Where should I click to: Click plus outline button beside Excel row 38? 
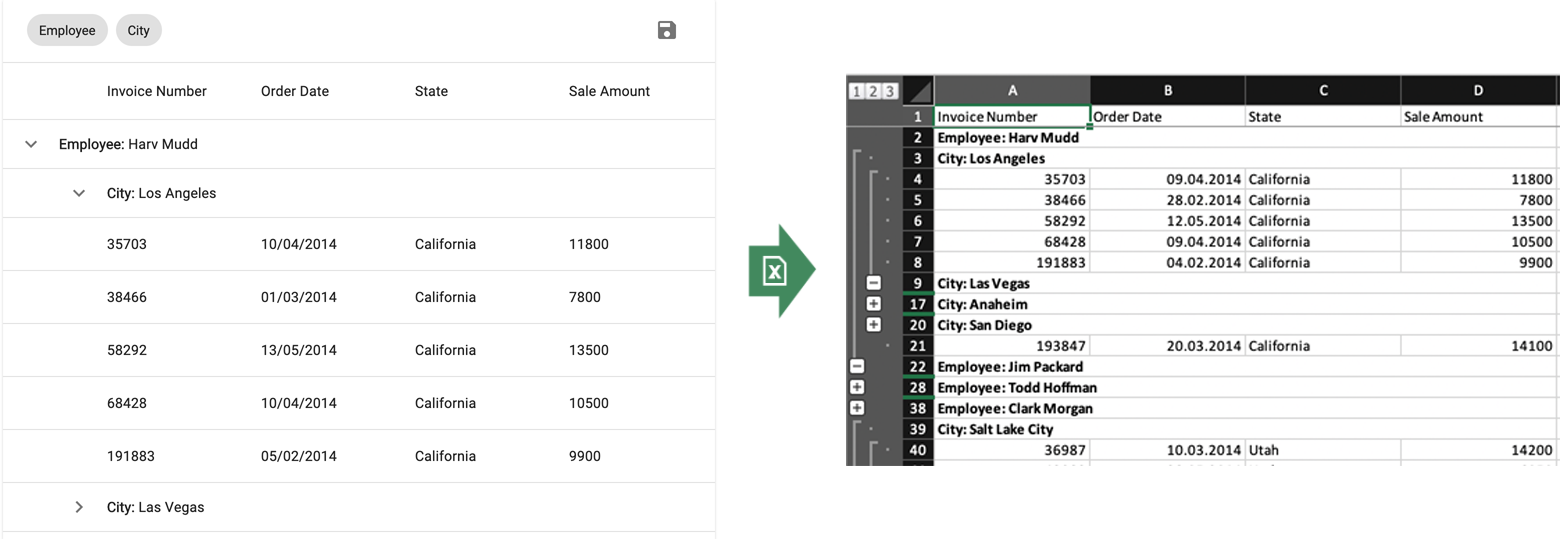click(x=856, y=408)
